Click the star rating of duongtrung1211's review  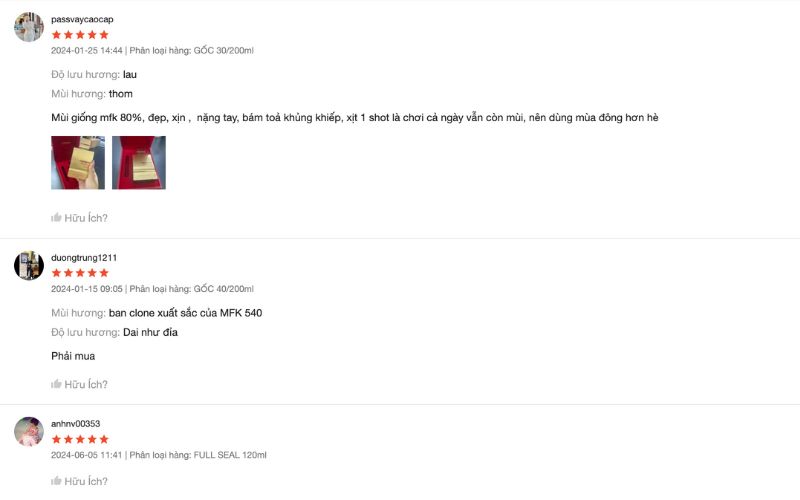pyautogui.click(x=80, y=273)
